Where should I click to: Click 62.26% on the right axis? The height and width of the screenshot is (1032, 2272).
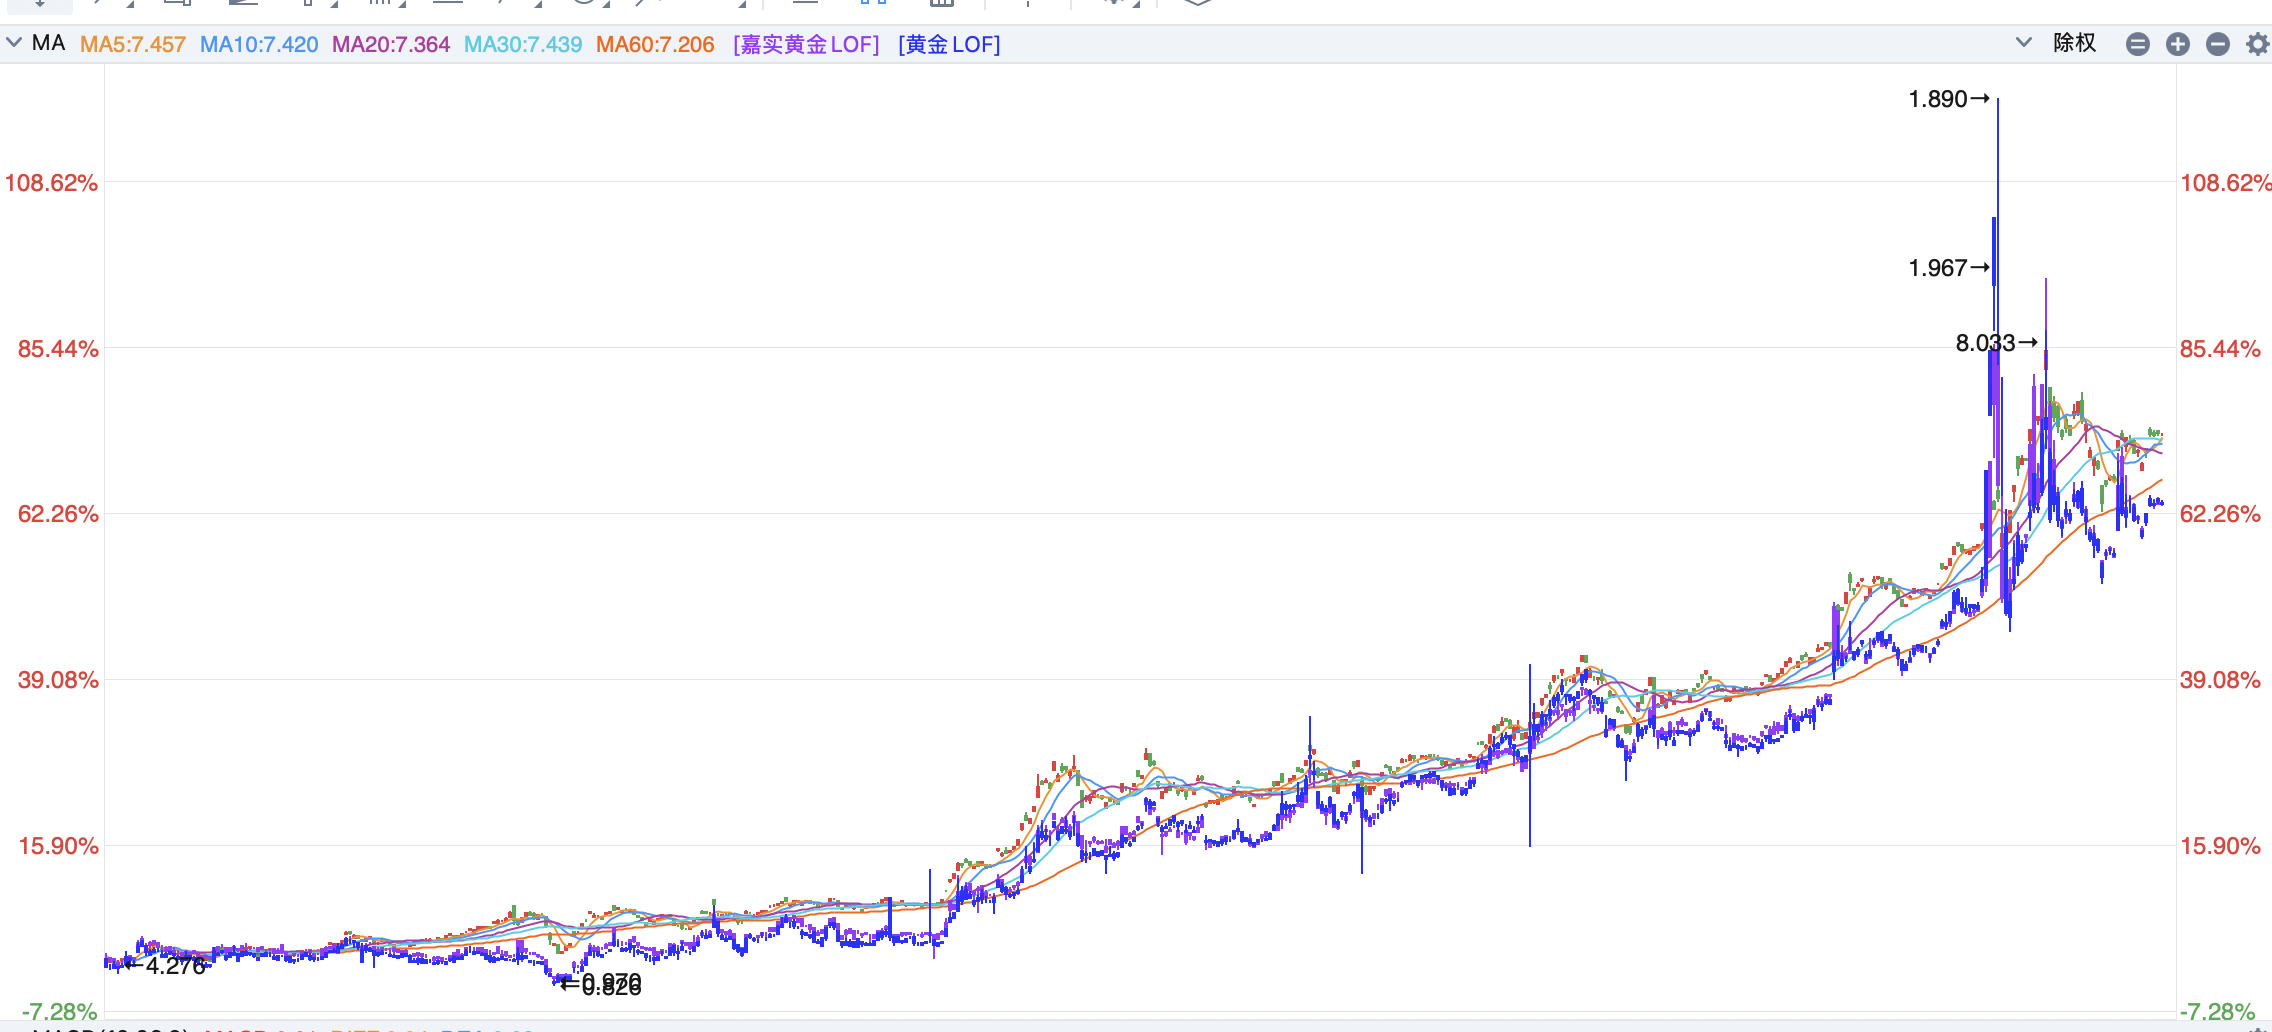(x=2220, y=514)
